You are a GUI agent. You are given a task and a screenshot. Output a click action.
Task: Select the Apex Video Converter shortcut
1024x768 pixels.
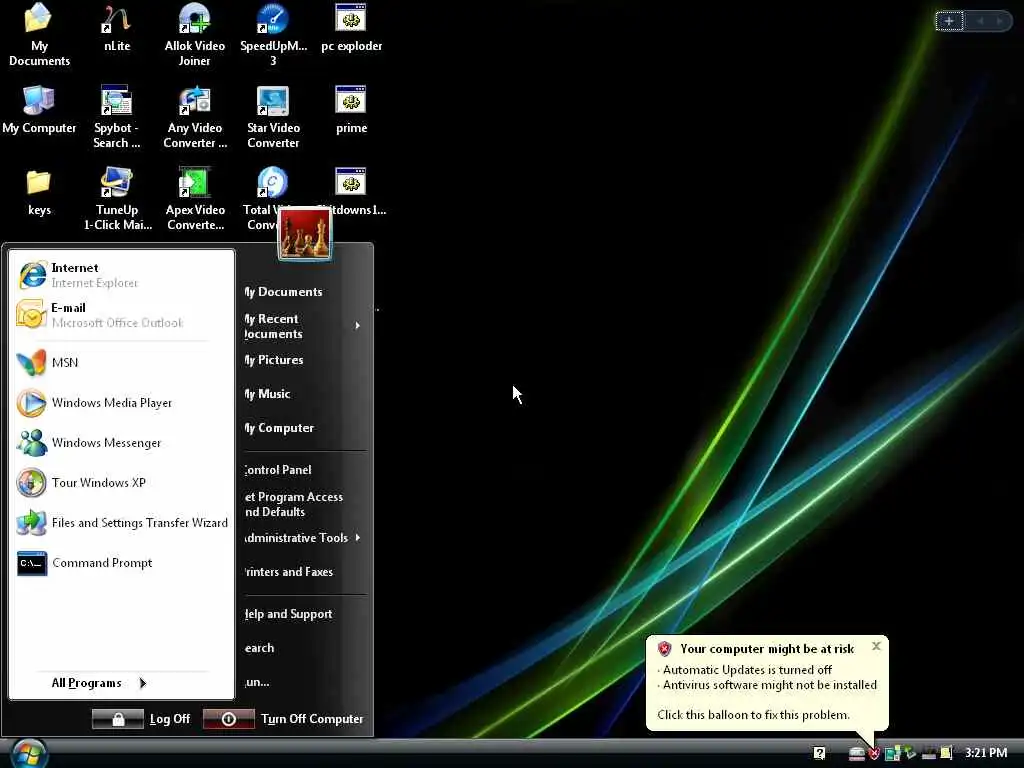tap(195, 199)
